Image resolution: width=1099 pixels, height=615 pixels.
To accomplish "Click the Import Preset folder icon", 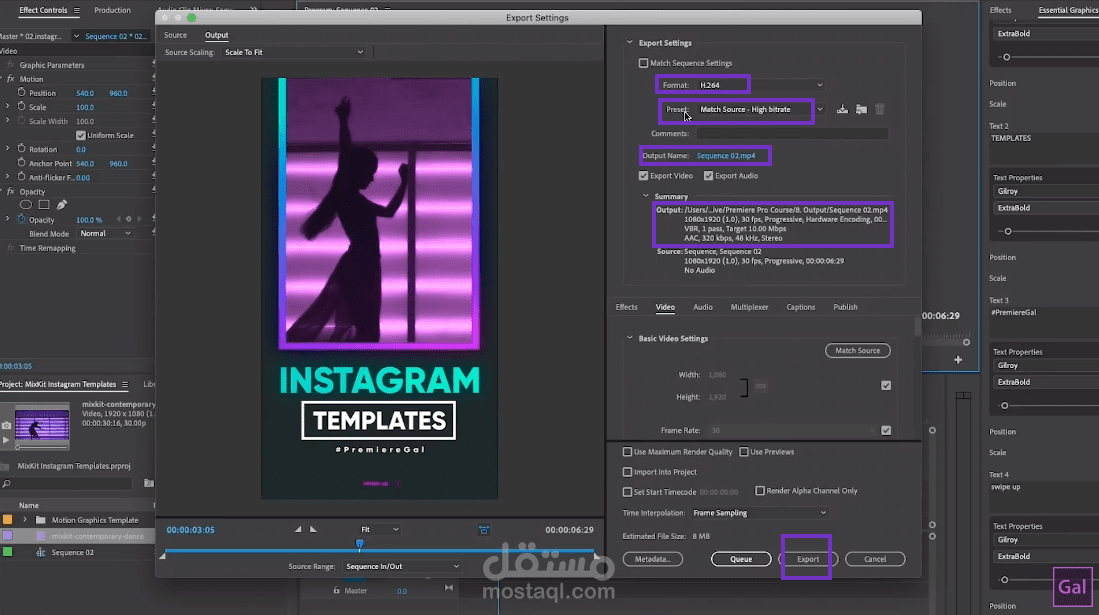I will pos(861,109).
